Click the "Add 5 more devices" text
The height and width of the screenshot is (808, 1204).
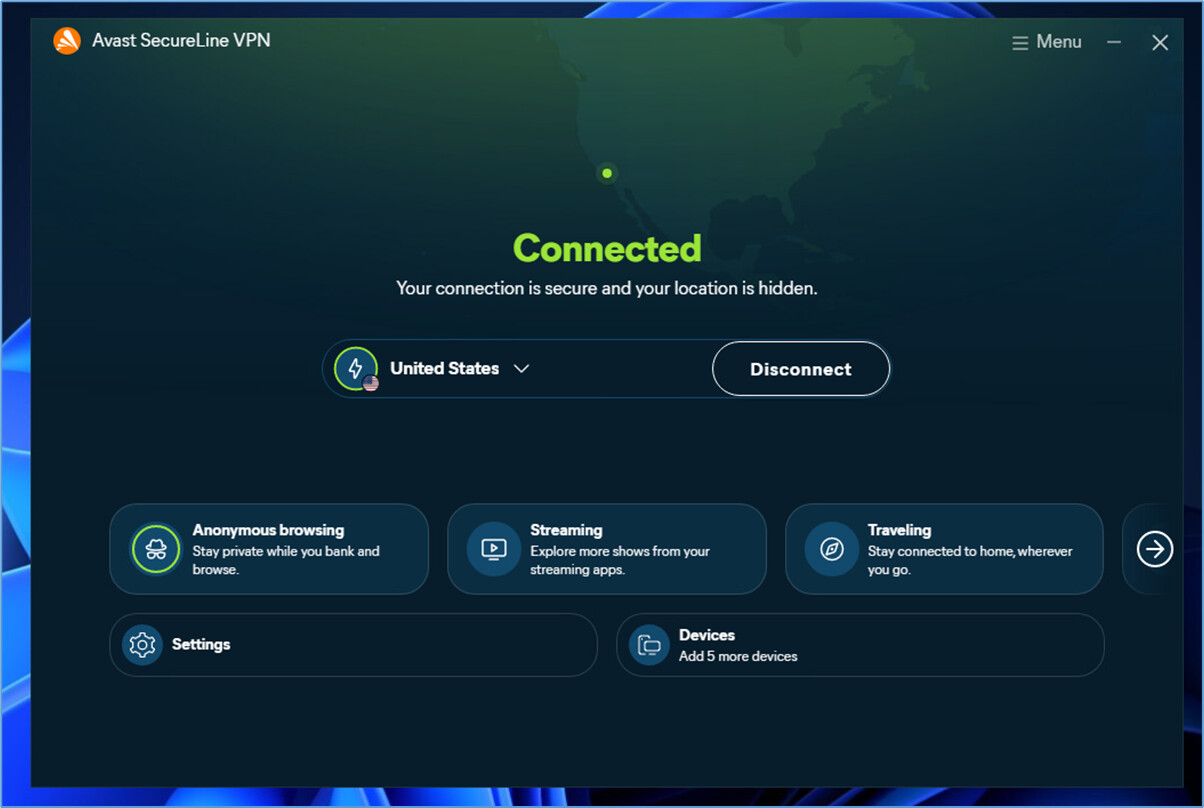click(x=738, y=657)
